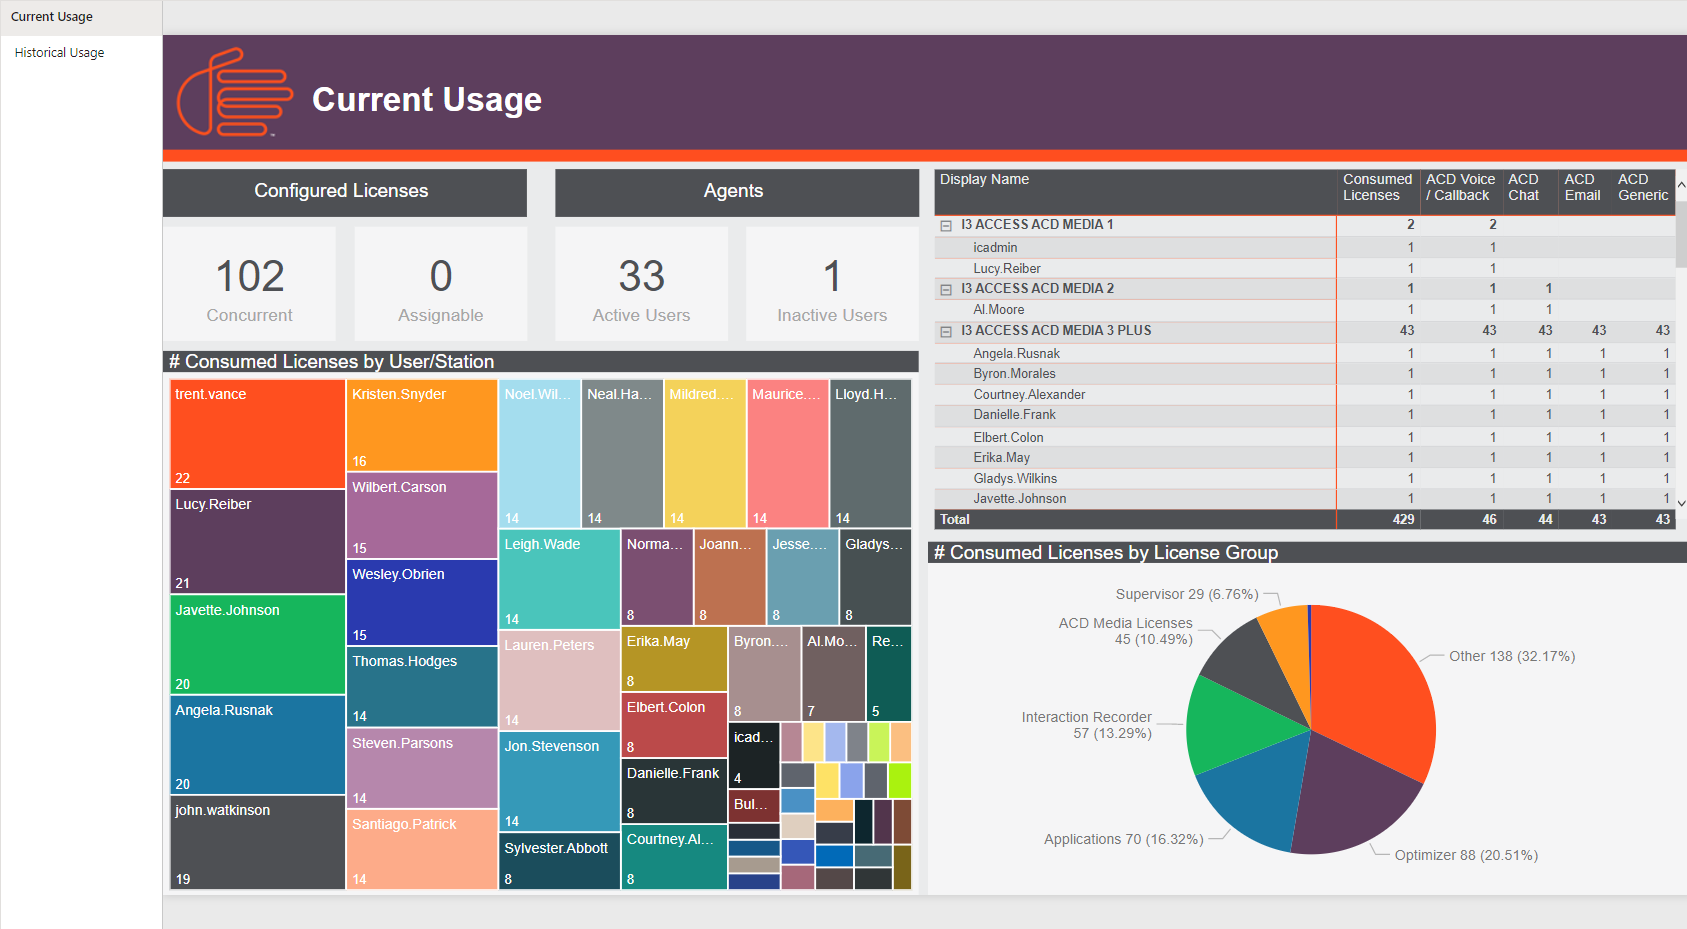Select the Angela.Rusnak treemap tile
The height and width of the screenshot is (929, 1687).
point(256,745)
